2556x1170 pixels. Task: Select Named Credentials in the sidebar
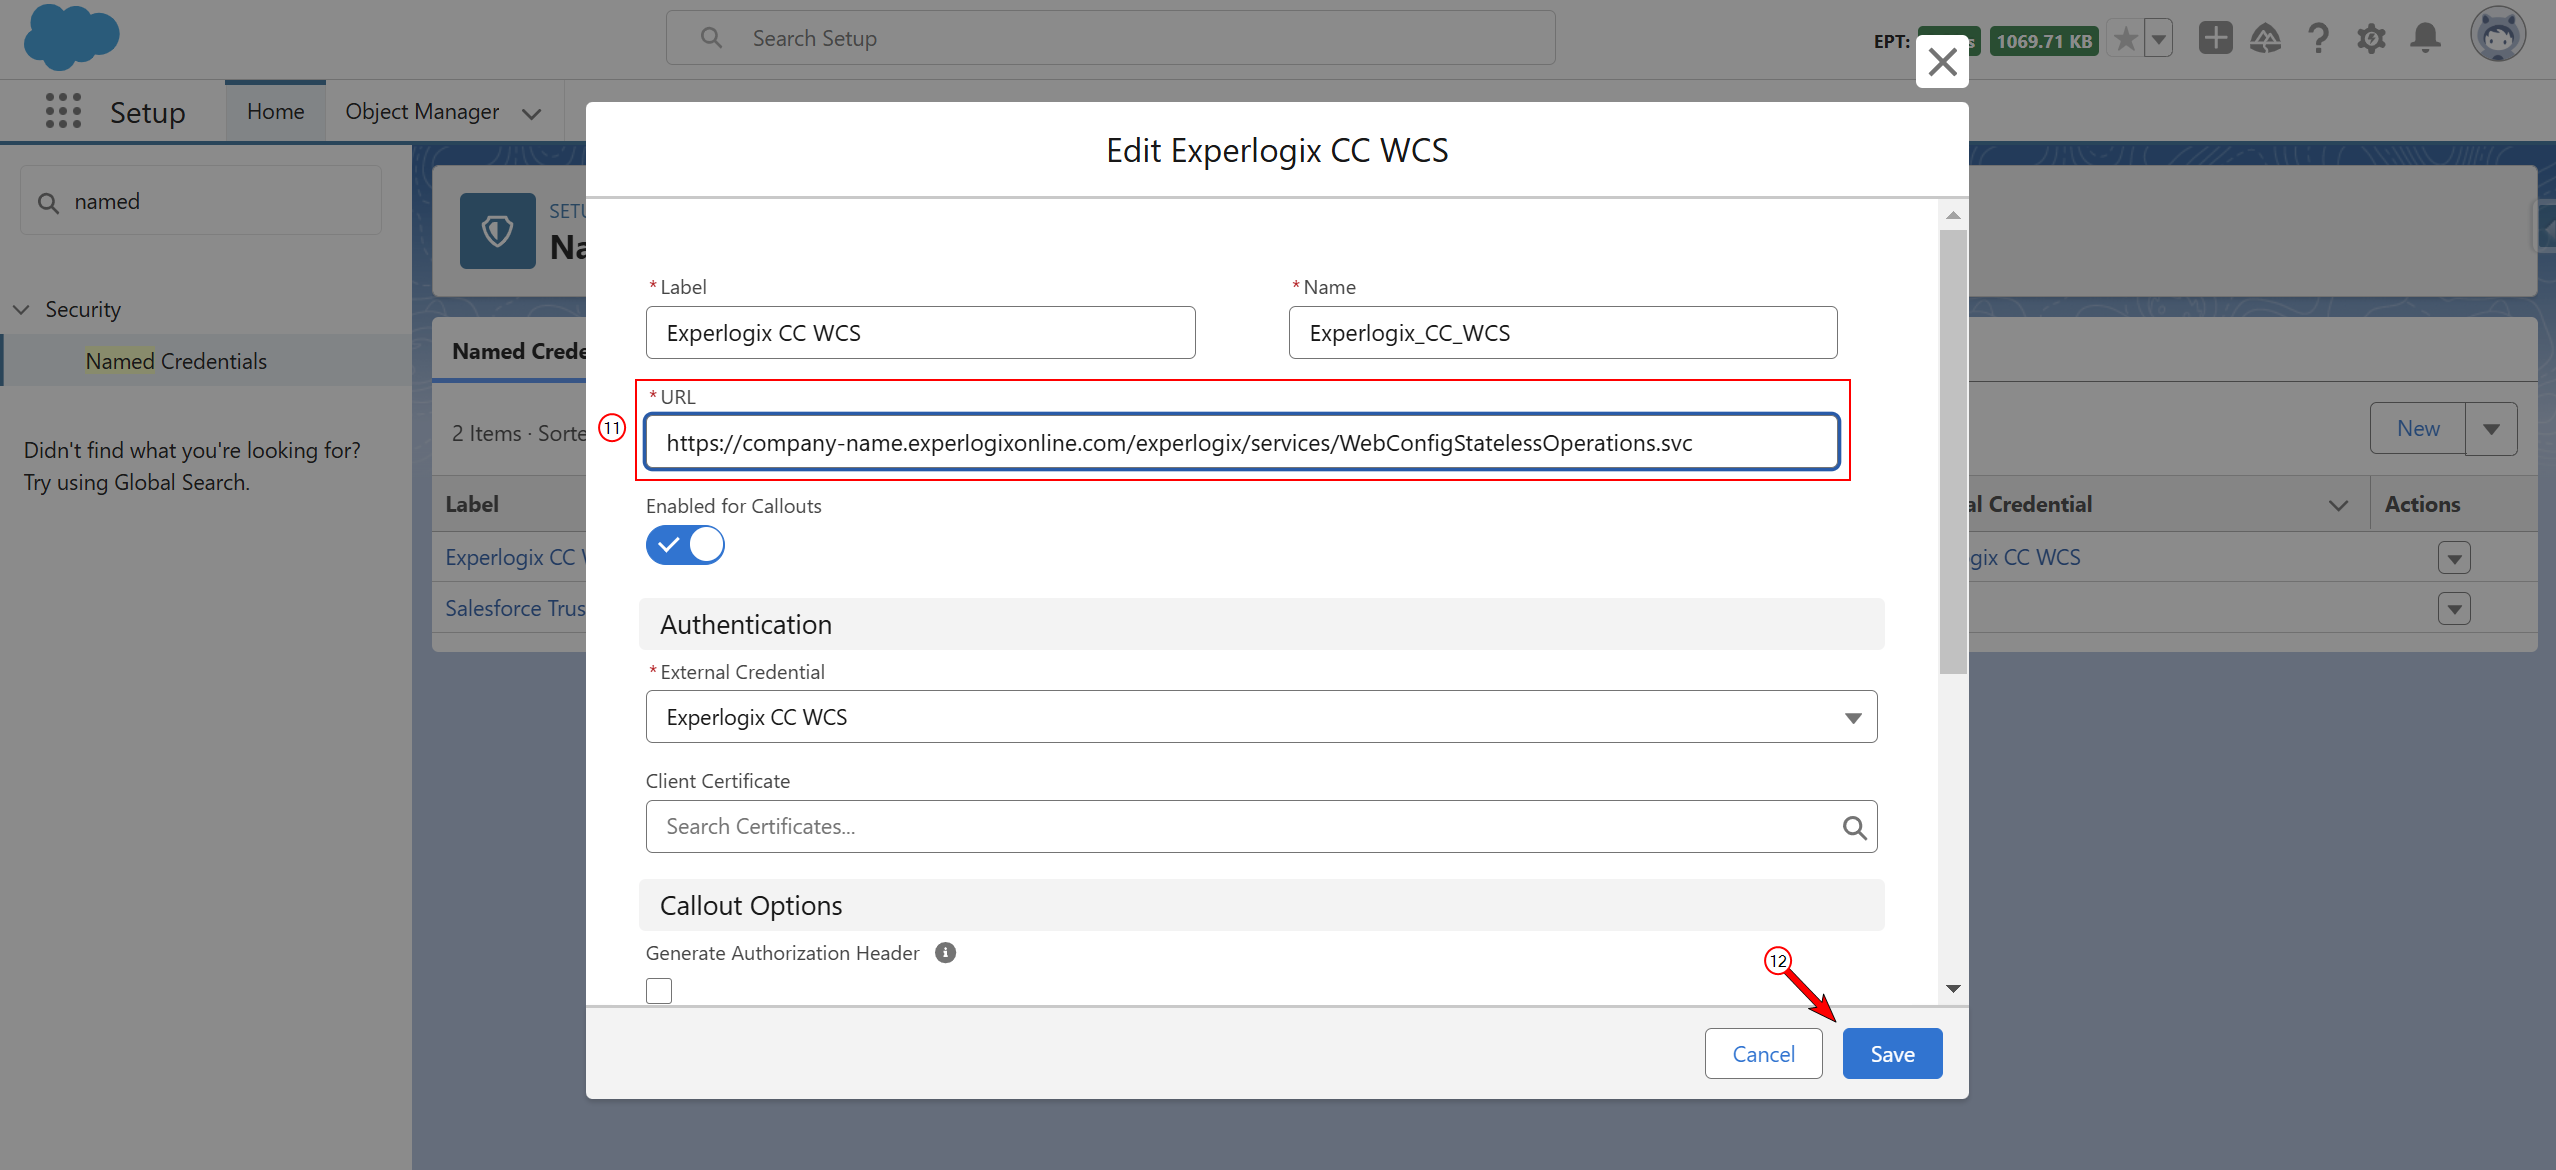click(176, 361)
